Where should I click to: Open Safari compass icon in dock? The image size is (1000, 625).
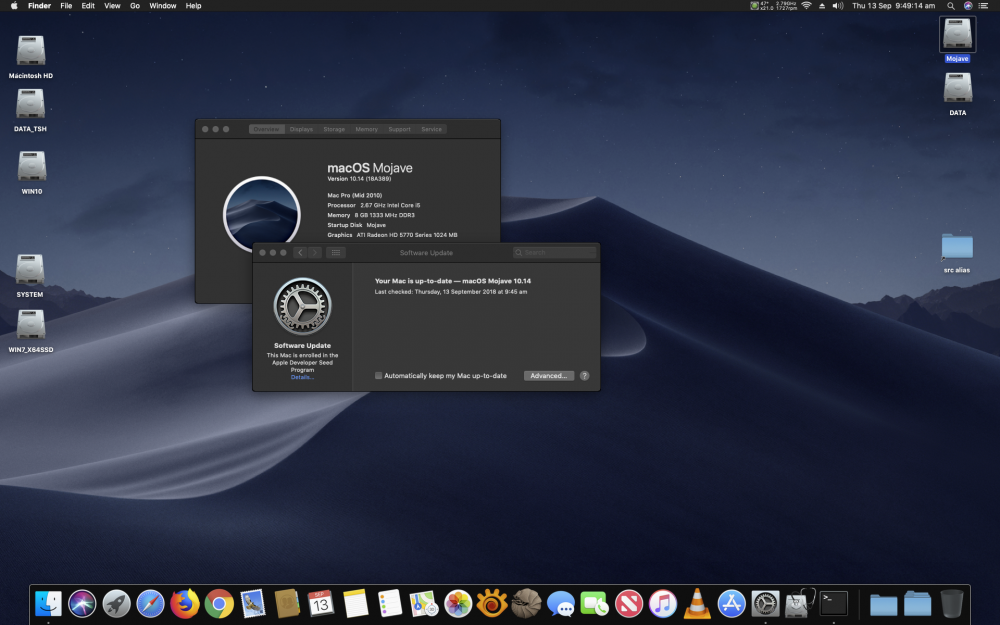tap(151, 603)
